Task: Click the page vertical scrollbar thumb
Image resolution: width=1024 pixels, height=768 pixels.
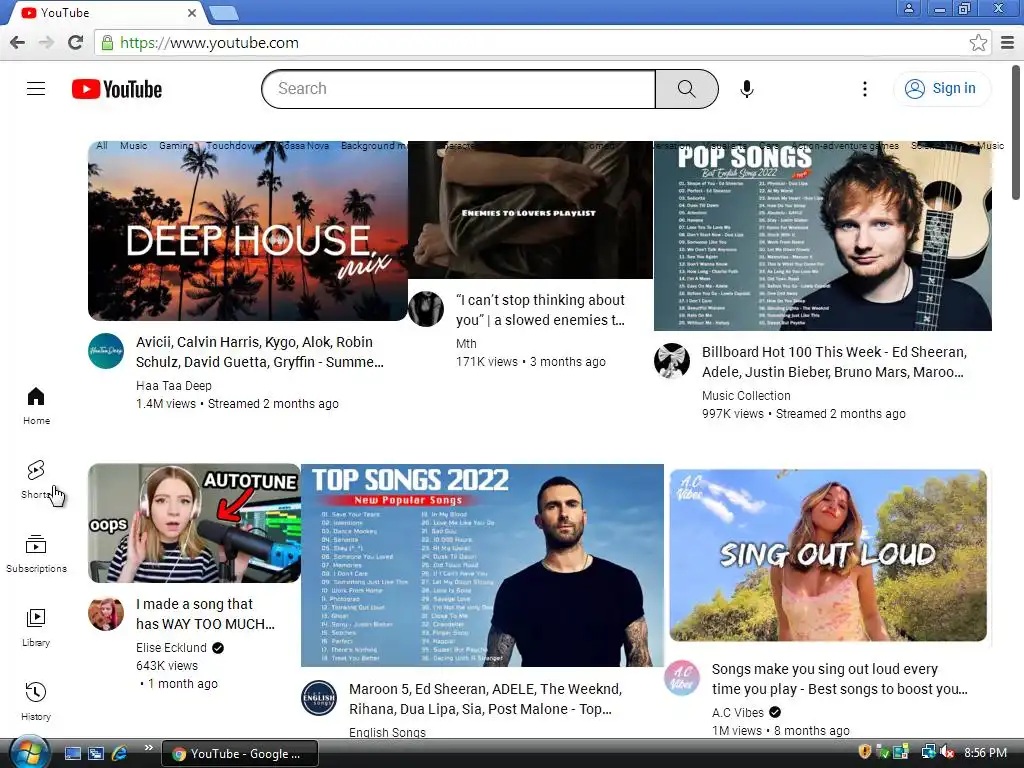Action: point(1016,132)
